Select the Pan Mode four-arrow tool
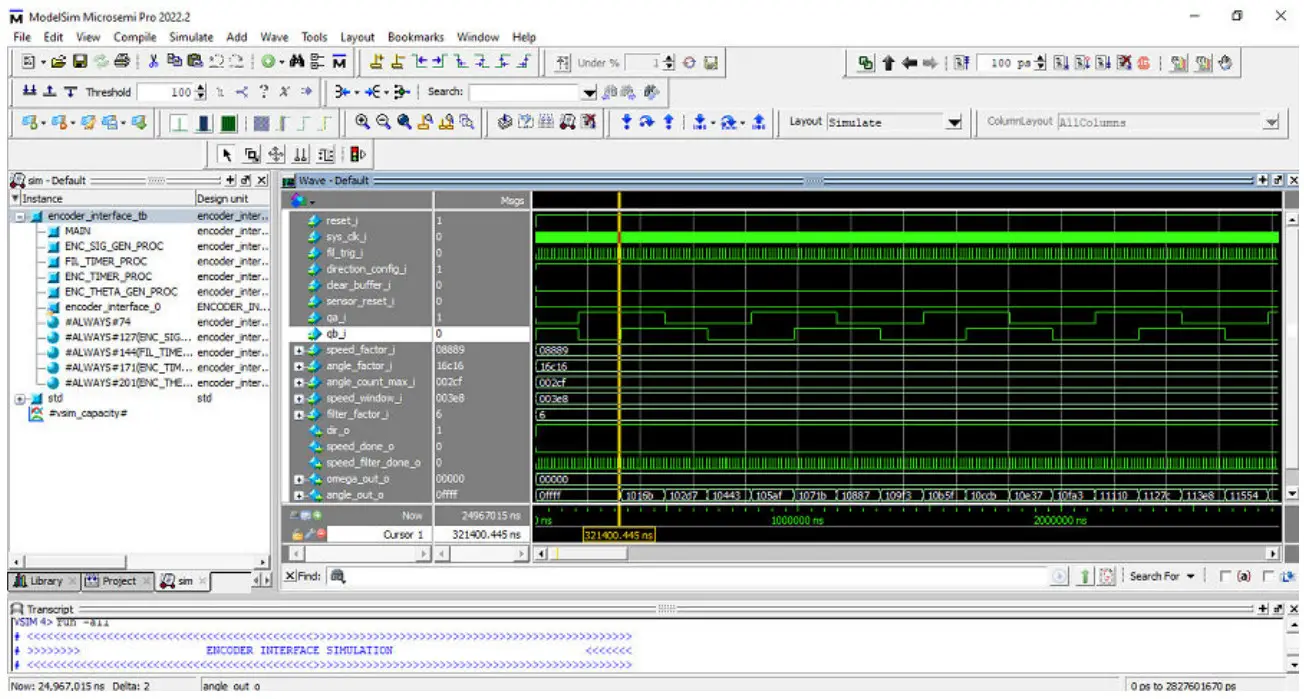This screenshot has height=699, width=1304. tap(275, 154)
